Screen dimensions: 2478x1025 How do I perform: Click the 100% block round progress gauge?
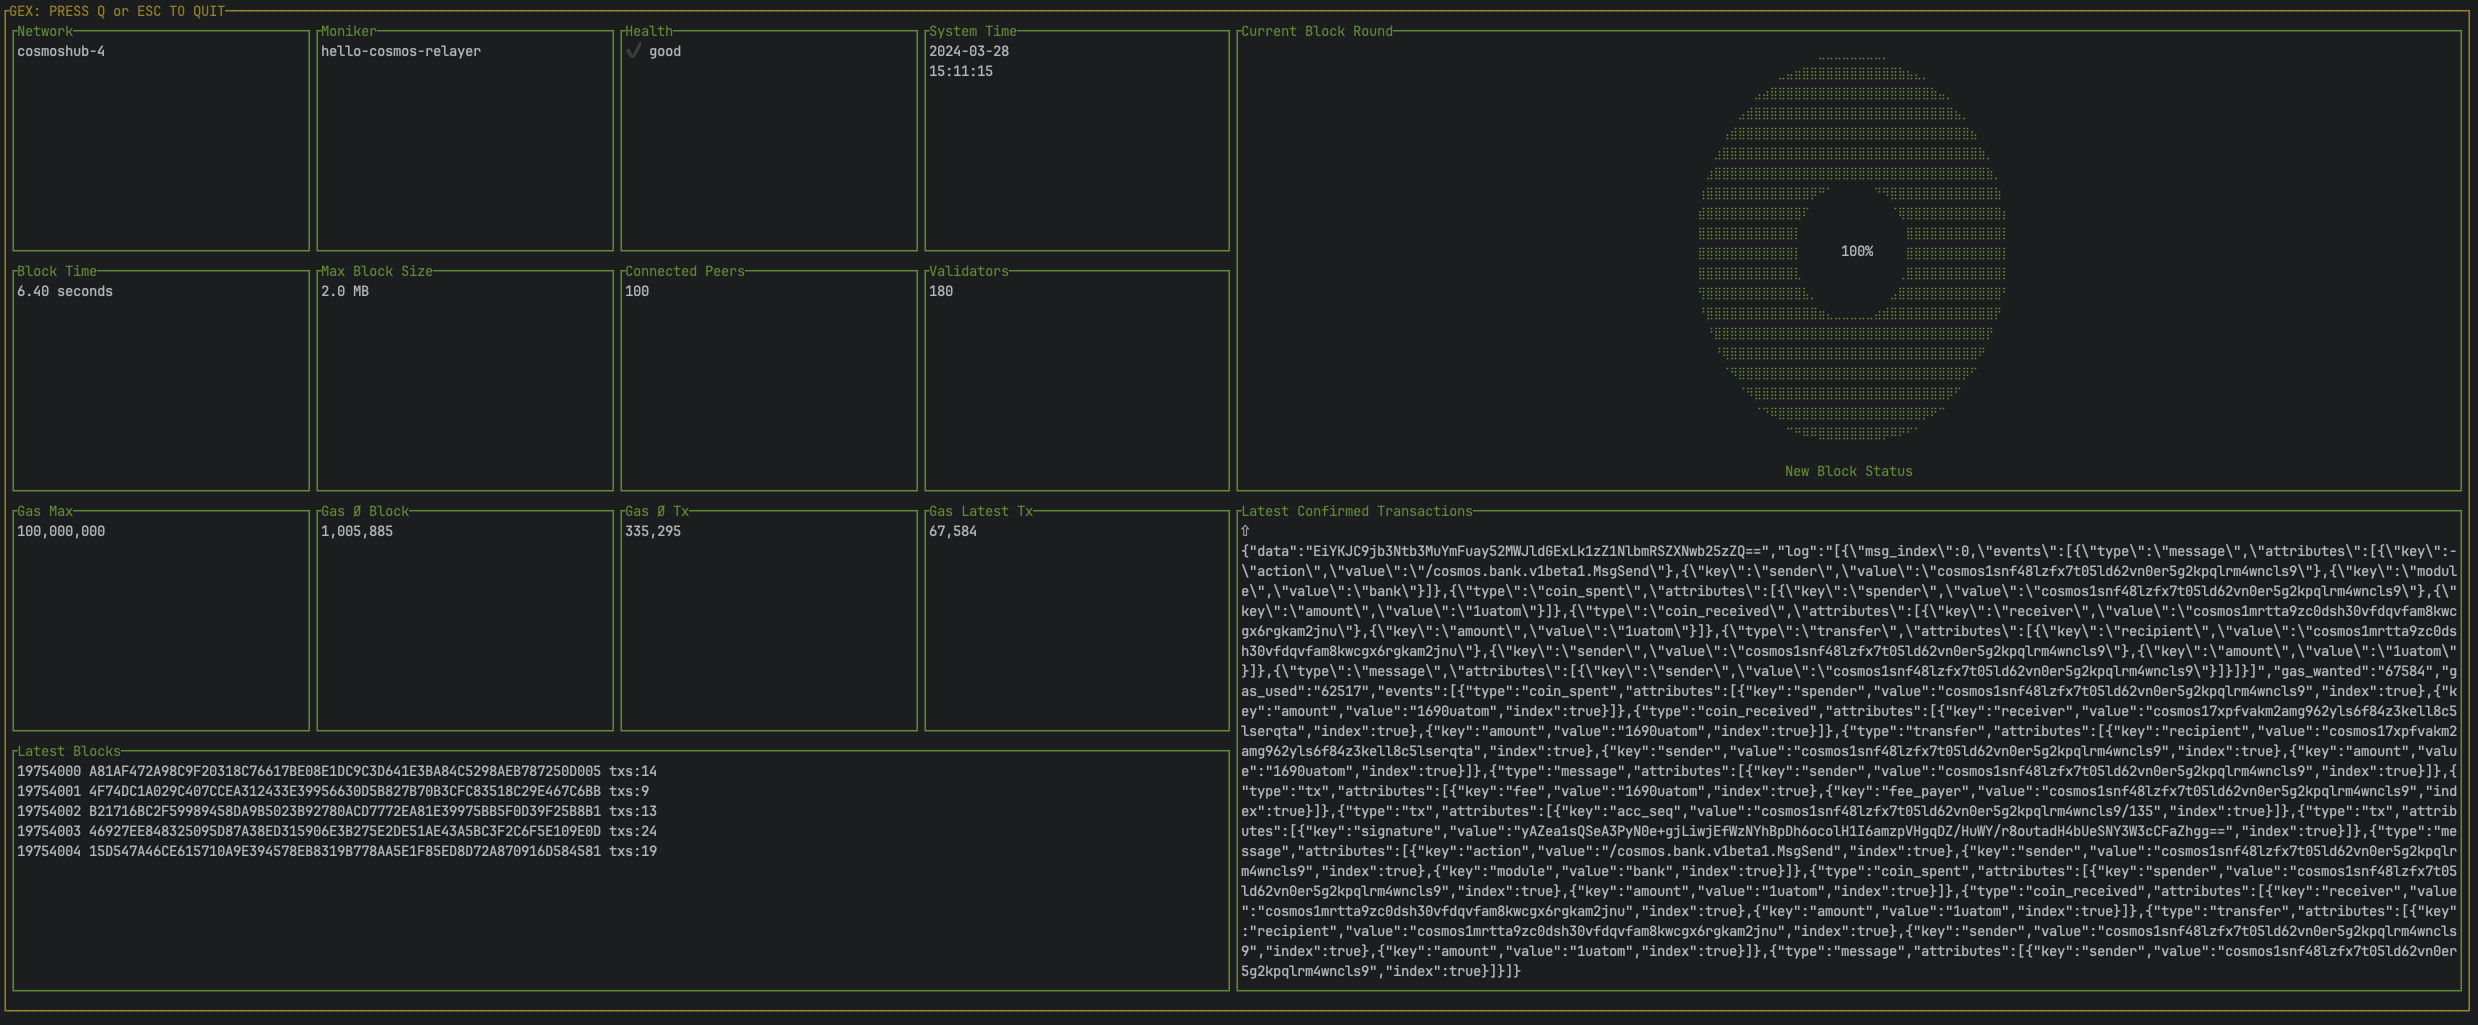coord(1858,251)
